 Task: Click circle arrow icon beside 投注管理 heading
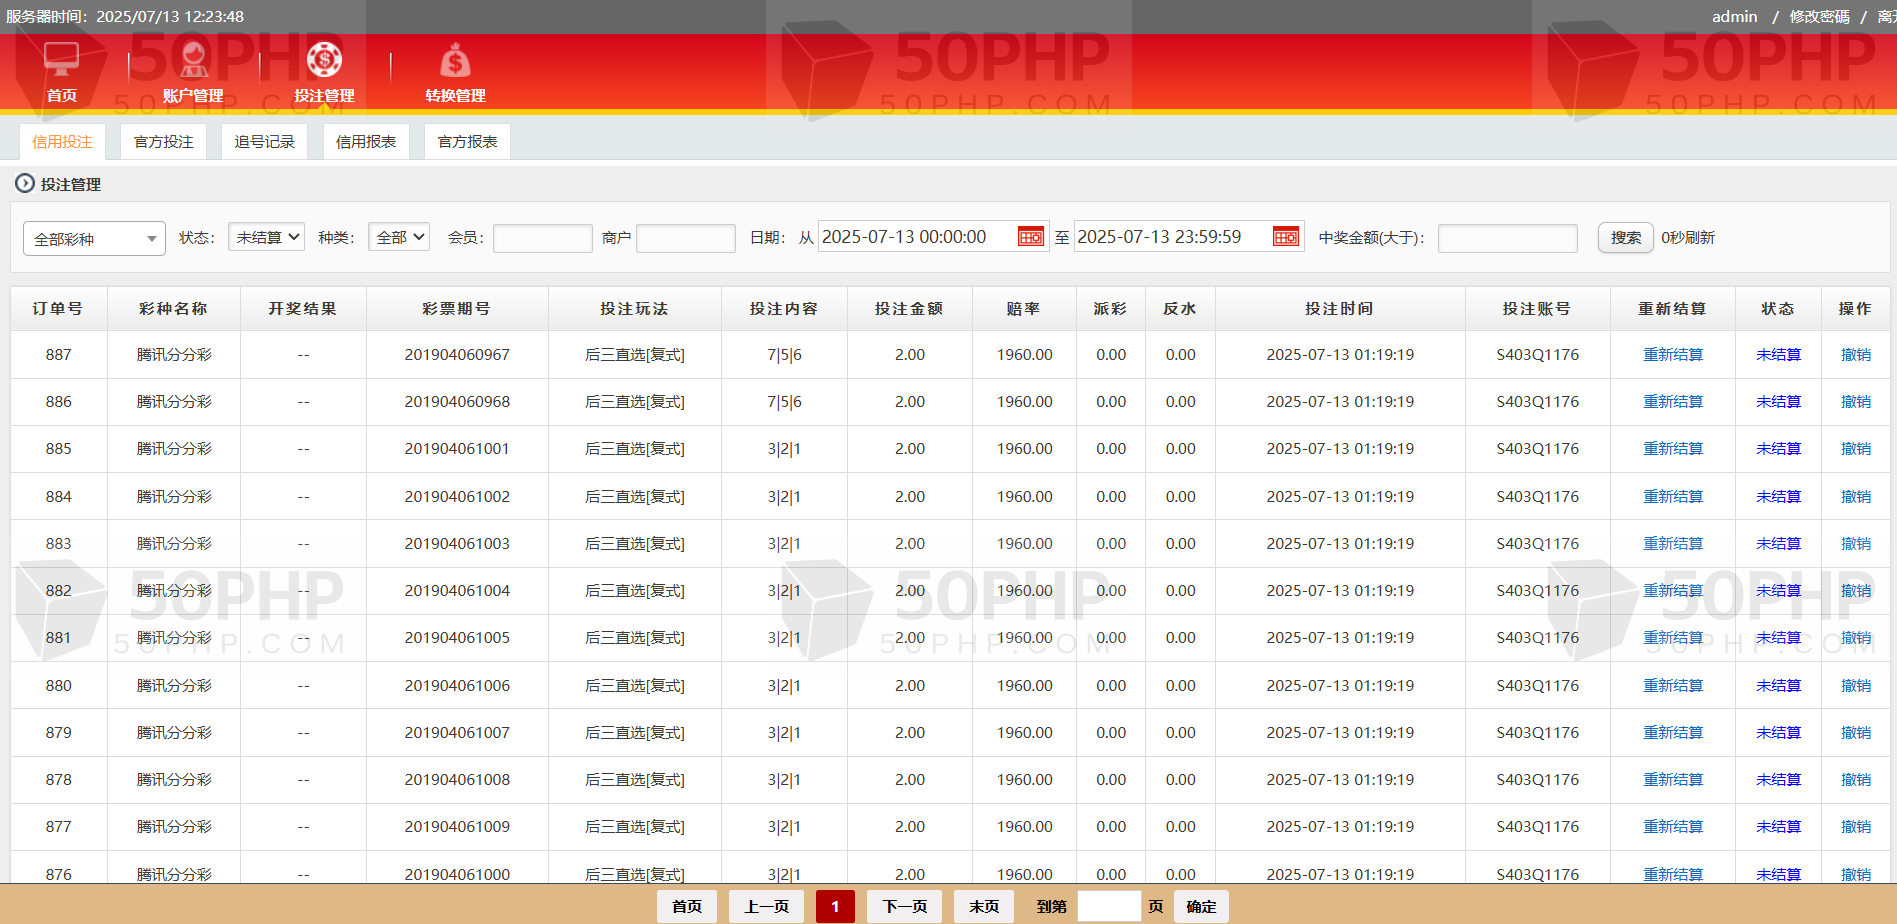pyautogui.click(x=25, y=184)
